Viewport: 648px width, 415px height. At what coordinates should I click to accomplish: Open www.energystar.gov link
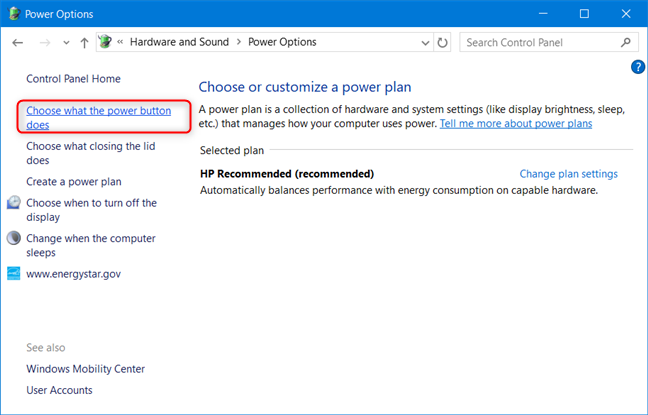(x=74, y=274)
